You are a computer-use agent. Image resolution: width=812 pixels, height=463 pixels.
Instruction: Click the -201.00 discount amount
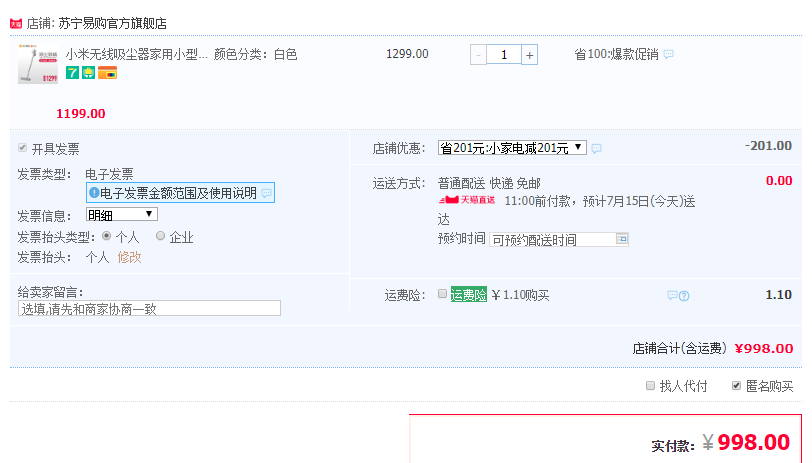pos(768,146)
